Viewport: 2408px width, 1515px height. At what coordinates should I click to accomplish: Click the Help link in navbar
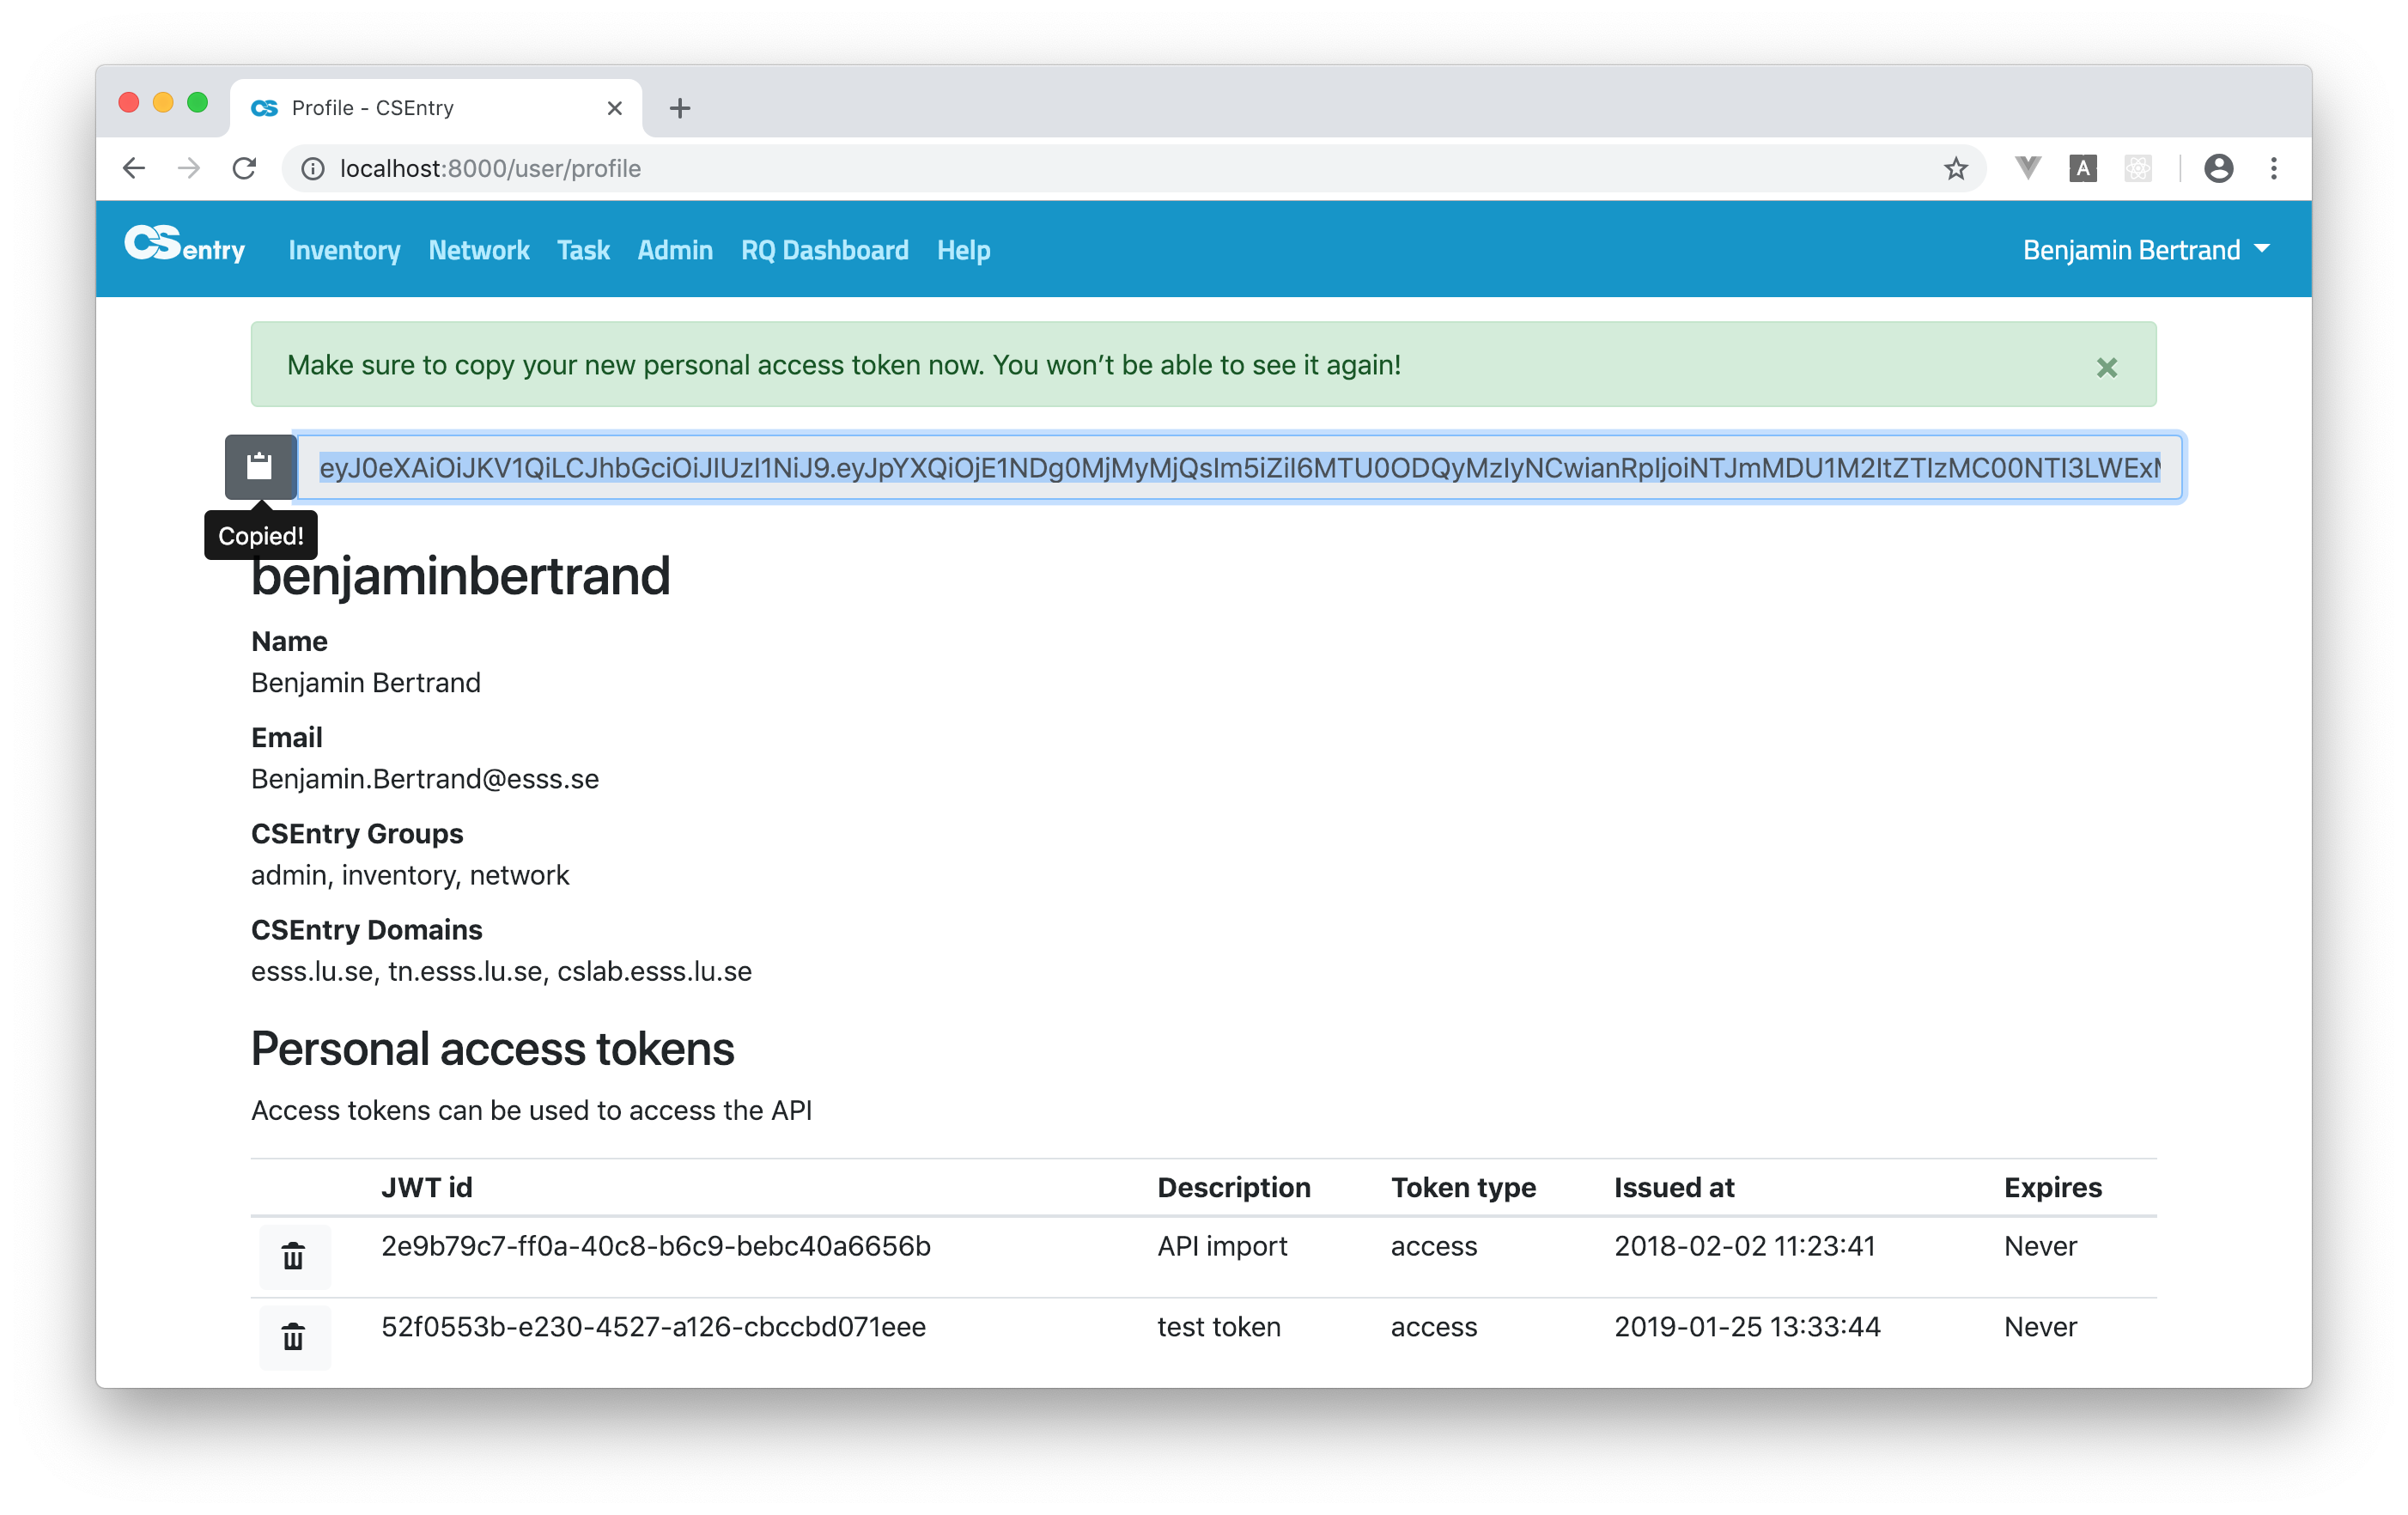pos(963,250)
